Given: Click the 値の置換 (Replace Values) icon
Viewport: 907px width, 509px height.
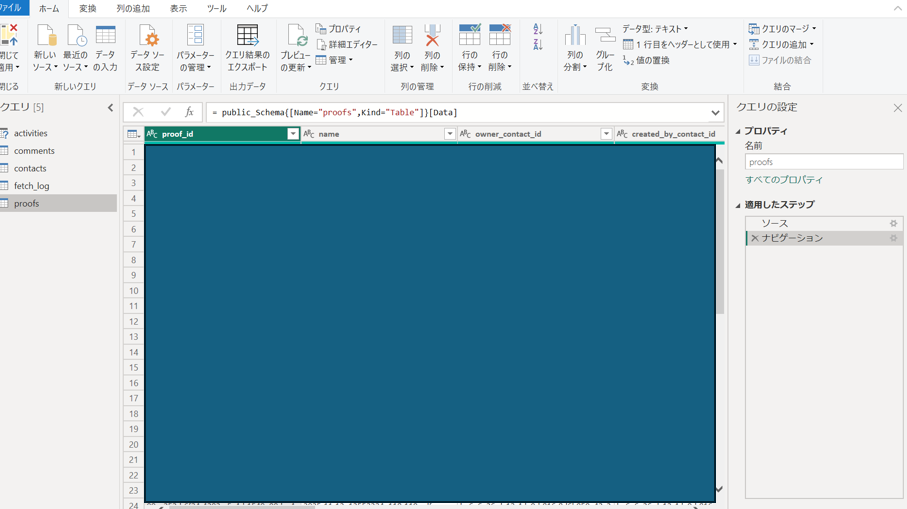Looking at the screenshot, I should [628, 60].
